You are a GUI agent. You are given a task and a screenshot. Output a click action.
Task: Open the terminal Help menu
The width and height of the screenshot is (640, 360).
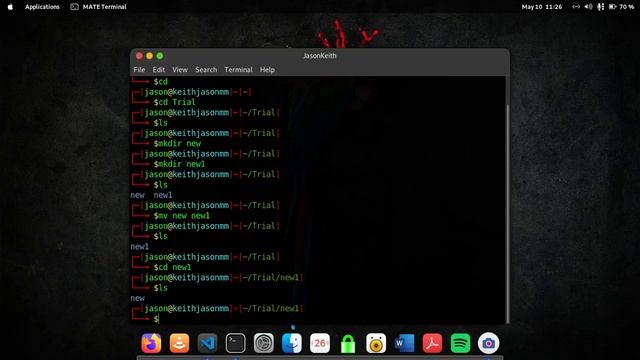coord(267,70)
